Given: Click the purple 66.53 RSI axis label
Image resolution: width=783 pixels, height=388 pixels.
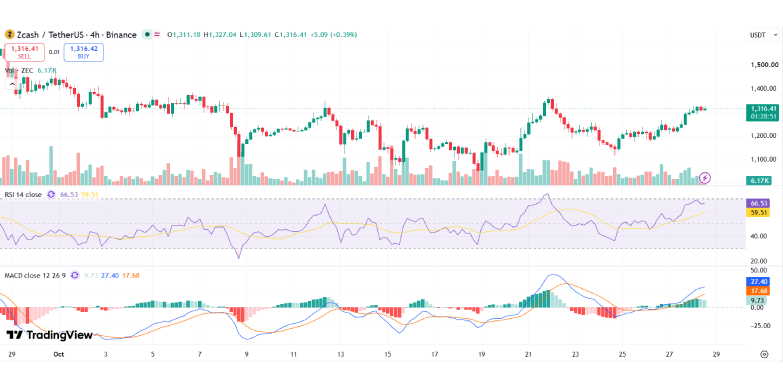Looking at the screenshot, I should point(757,203).
